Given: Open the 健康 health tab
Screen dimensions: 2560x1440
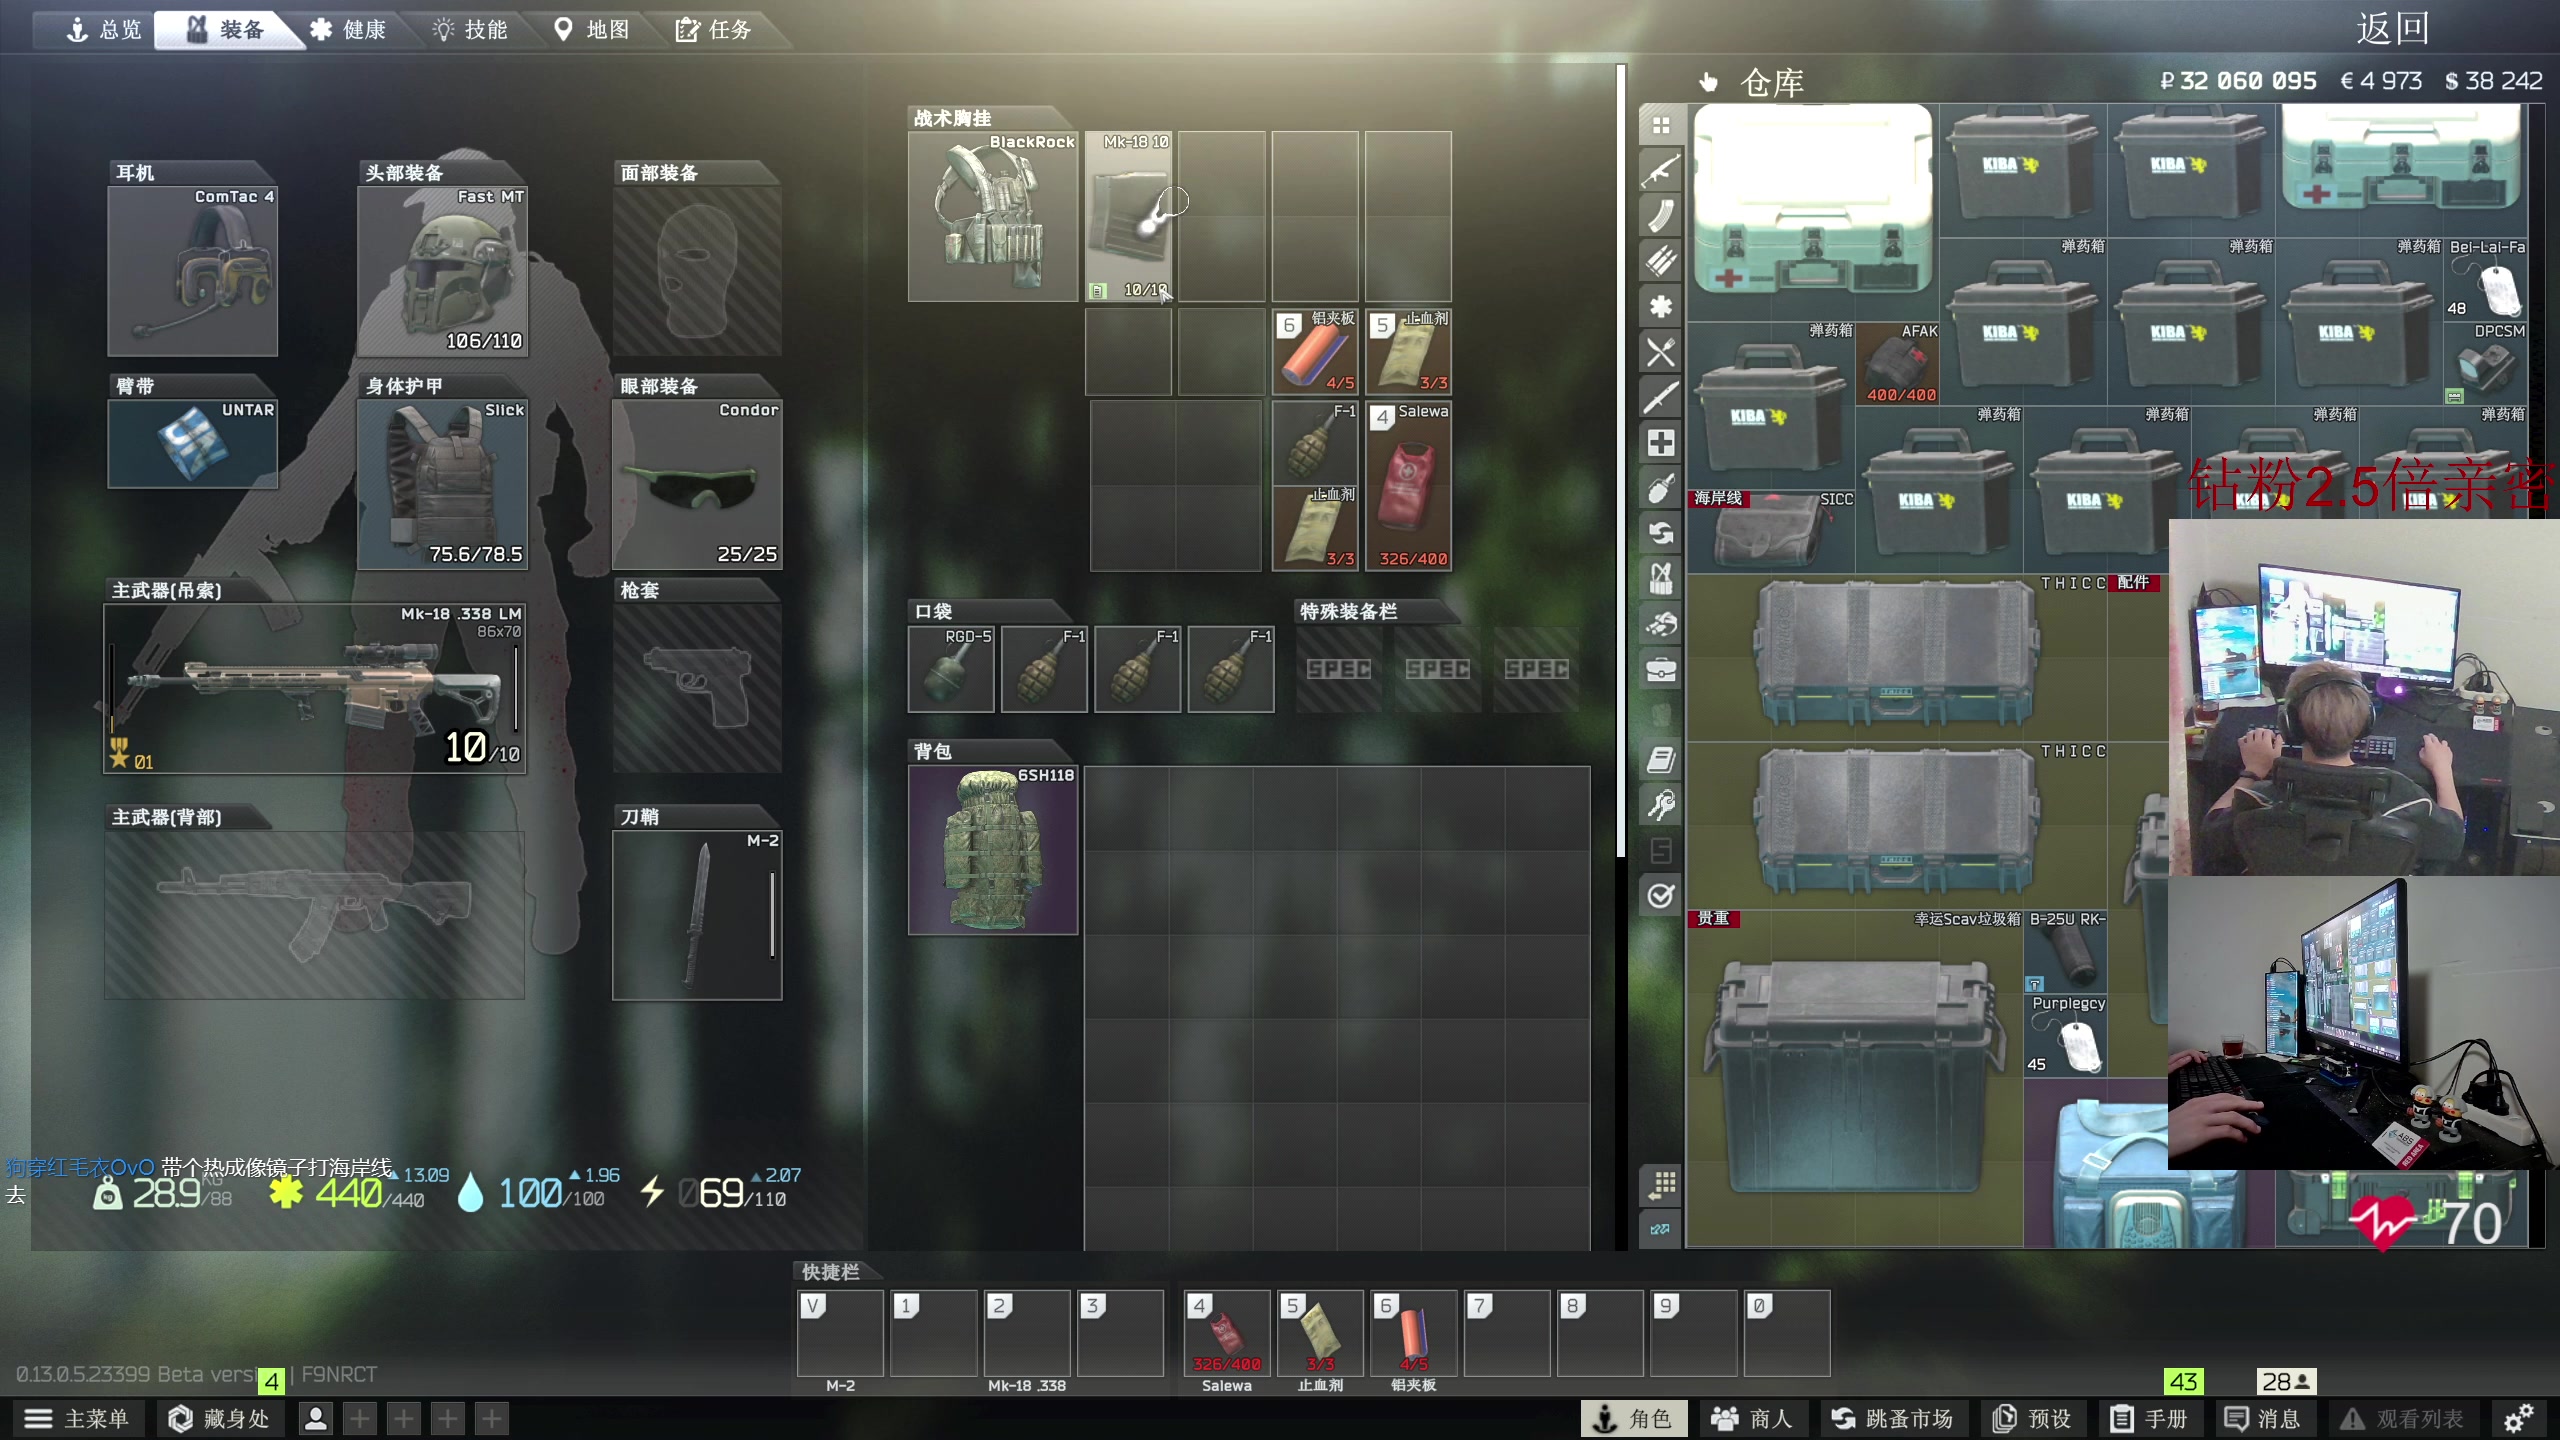Looking at the screenshot, I should coord(348,30).
